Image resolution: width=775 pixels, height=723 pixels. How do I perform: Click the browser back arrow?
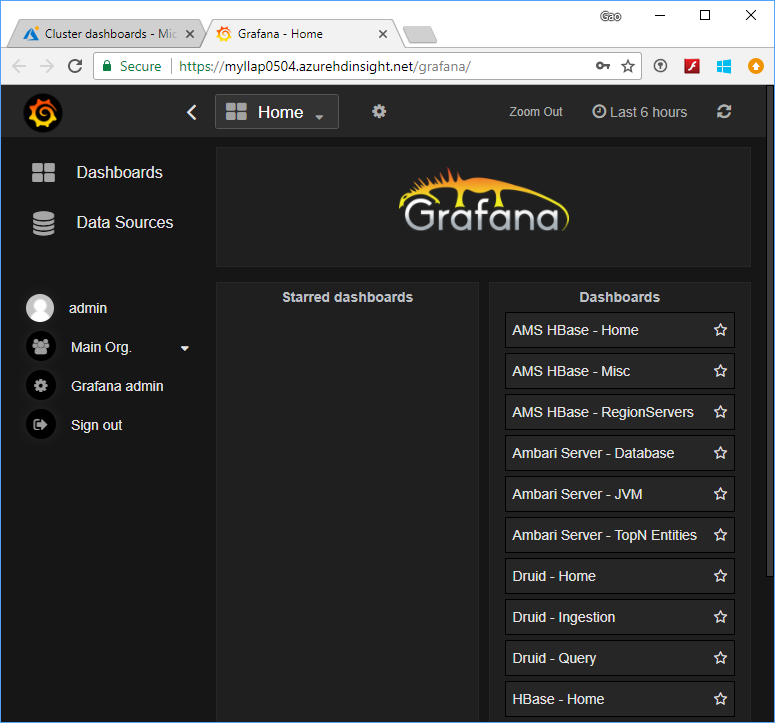[19, 66]
